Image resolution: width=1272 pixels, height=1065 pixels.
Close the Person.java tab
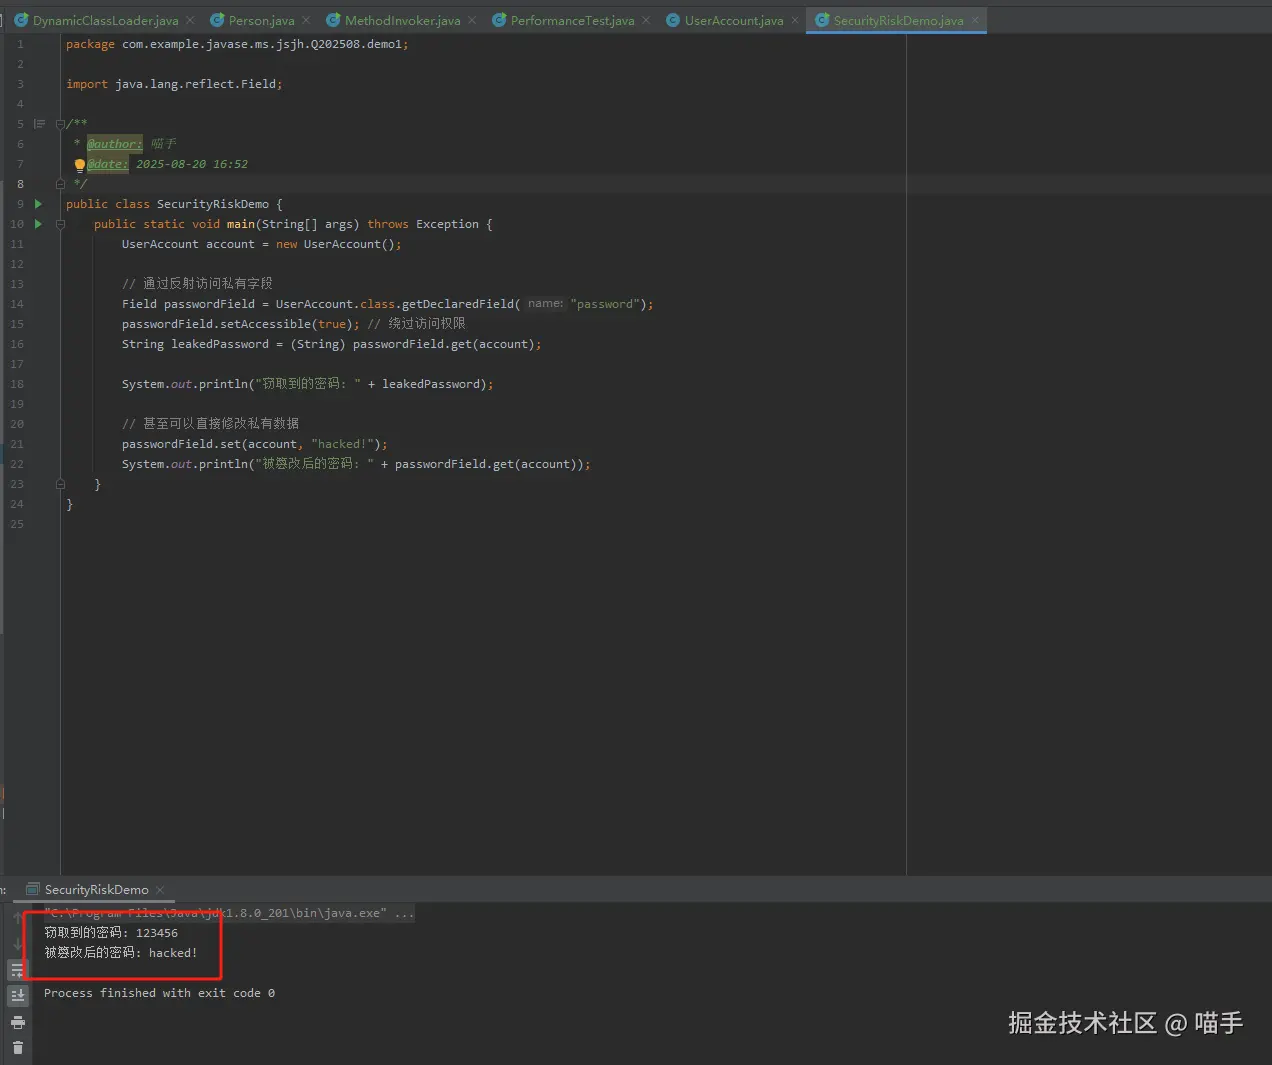point(306,20)
